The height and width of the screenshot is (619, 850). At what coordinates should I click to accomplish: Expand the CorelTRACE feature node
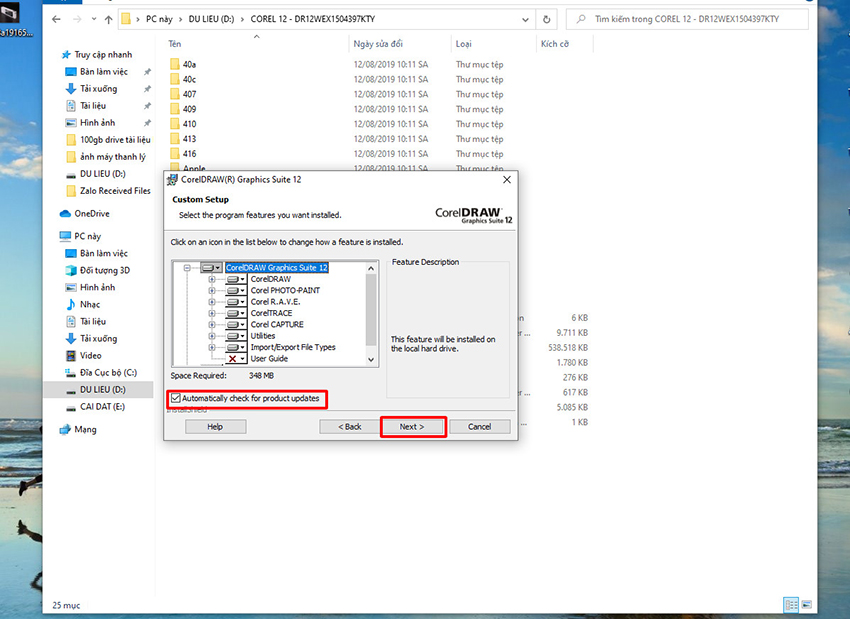pyautogui.click(x=212, y=313)
